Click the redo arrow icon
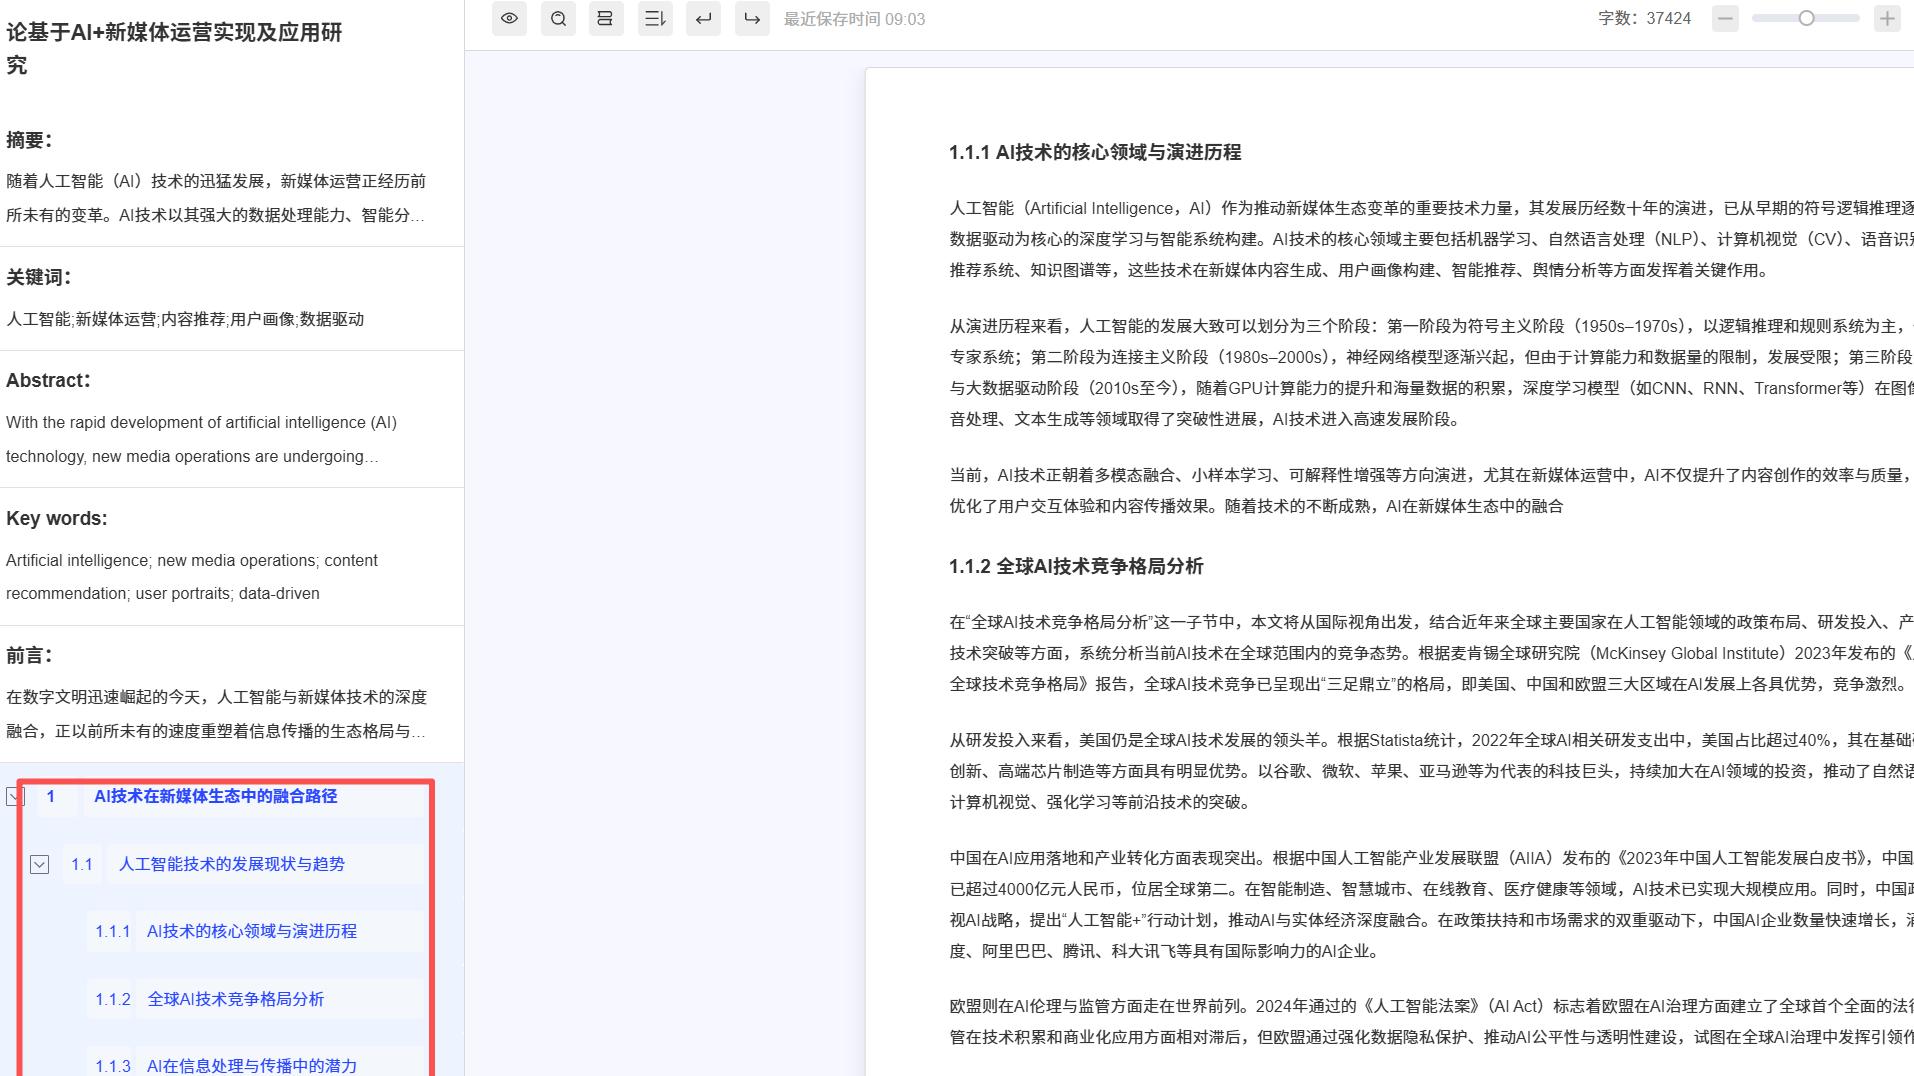1914x1076 pixels. (x=751, y=18)
